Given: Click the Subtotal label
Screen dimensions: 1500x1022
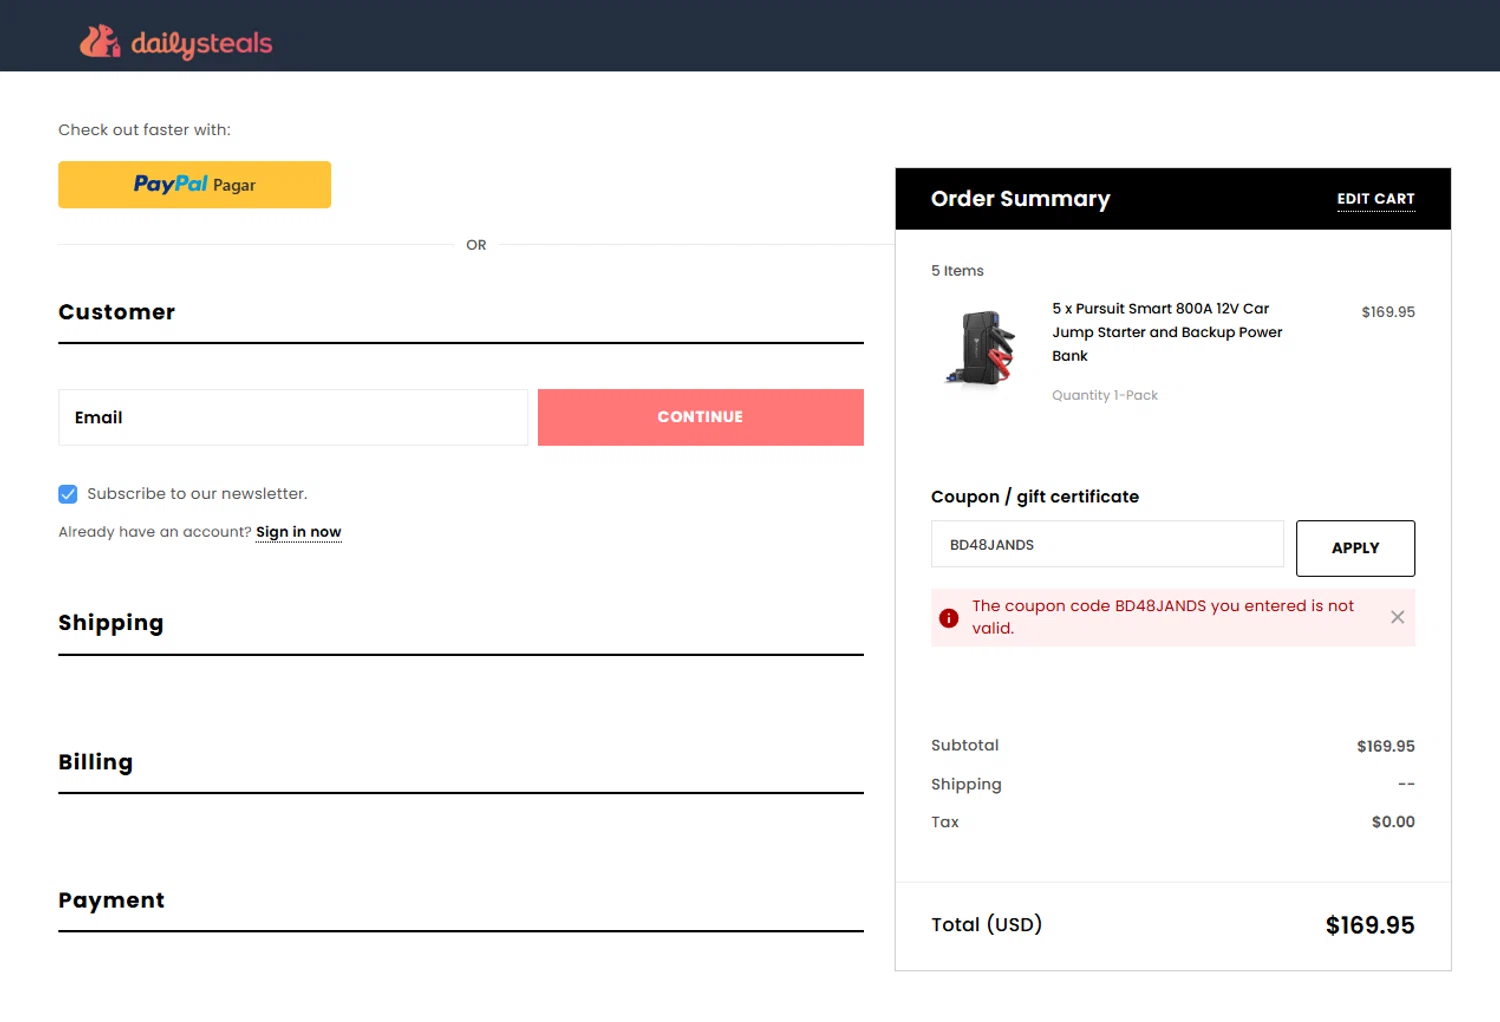Looking at the screenshot, I should tap(965, 745).
